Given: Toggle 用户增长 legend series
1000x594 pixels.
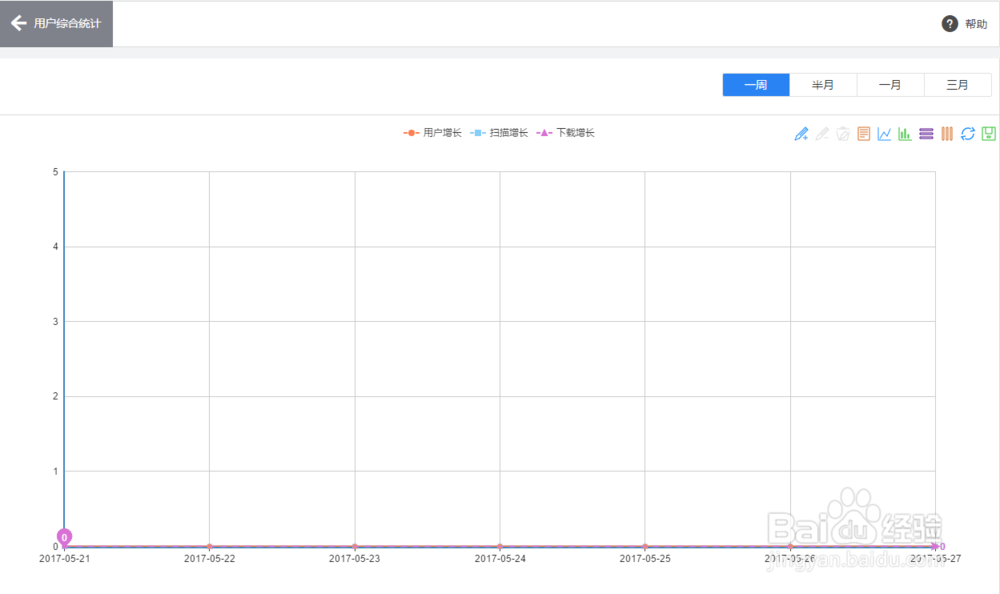Looking at the screenshot, I should click(x=433, y=133).
